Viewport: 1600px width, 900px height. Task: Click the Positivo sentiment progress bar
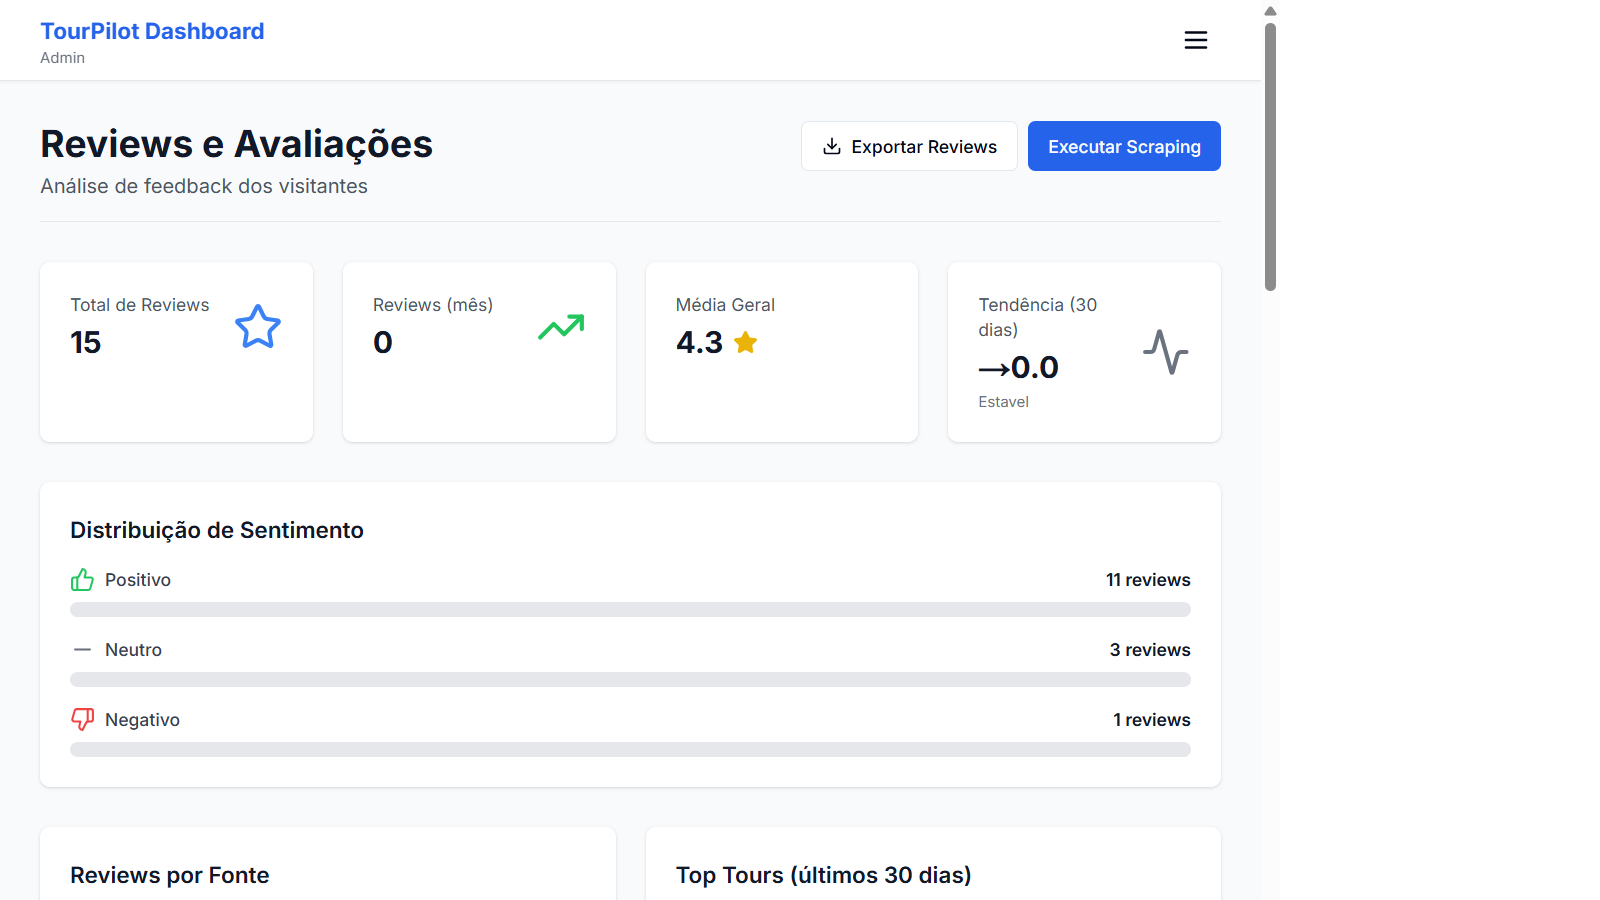(x=630, y=609)
